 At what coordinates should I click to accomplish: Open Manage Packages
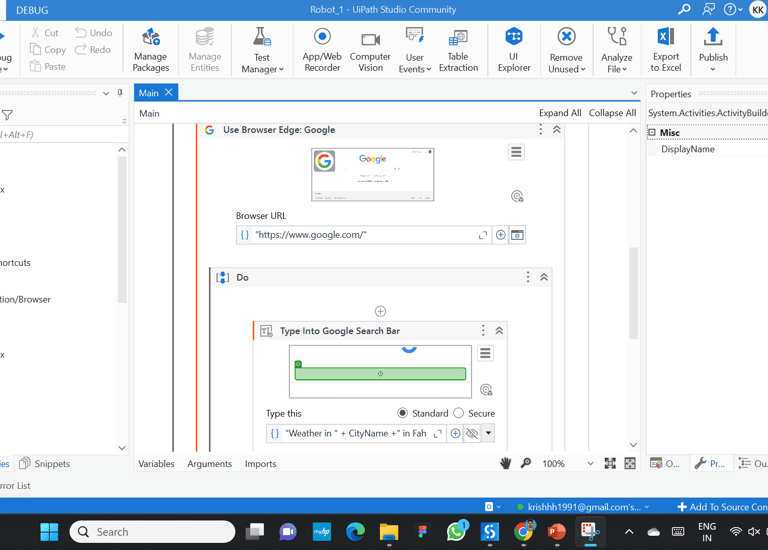150,50
